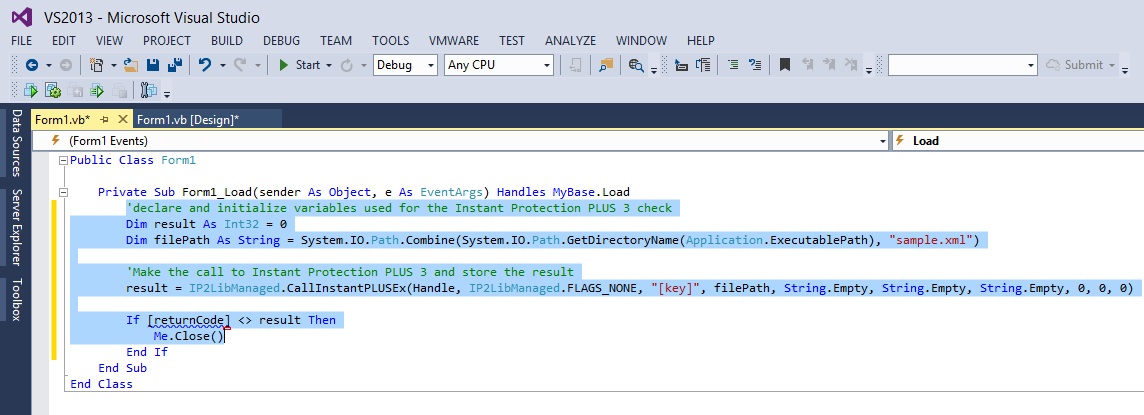Open the Any CPU platform dropdown
The width and height of the screenshot is (1144, 415).
[499, 65]
